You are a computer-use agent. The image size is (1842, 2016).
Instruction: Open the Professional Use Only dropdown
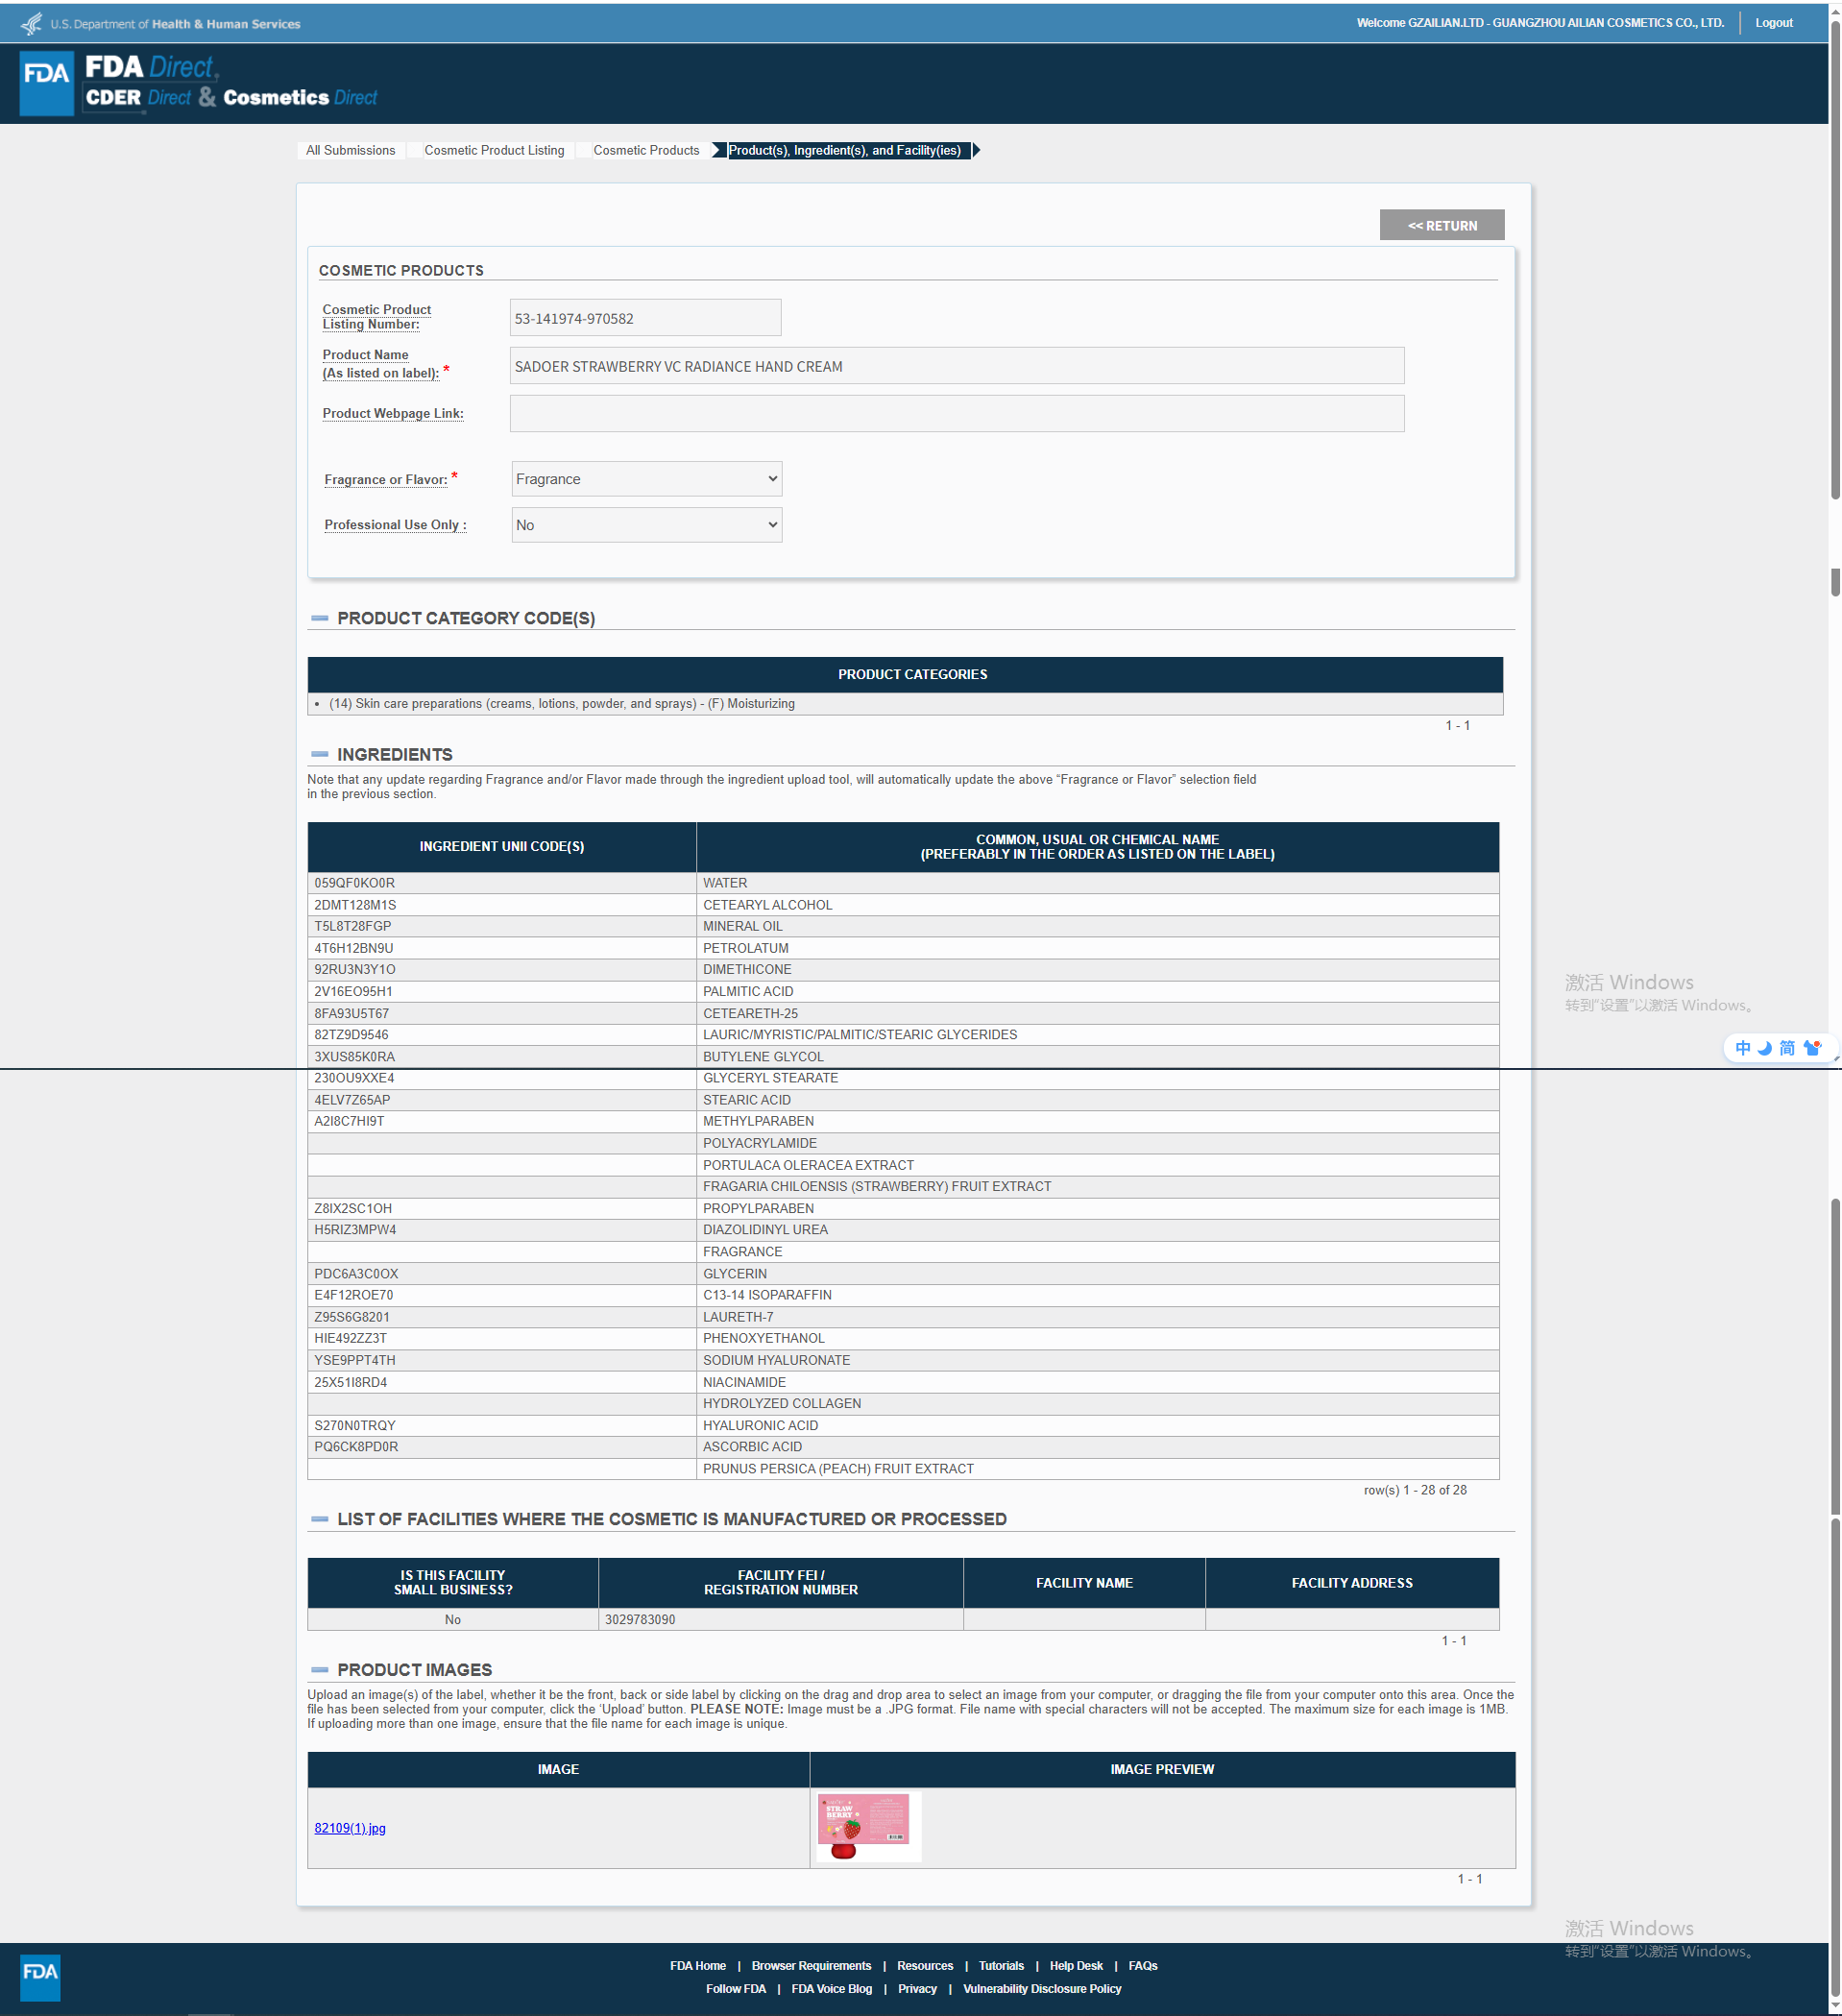646,525
